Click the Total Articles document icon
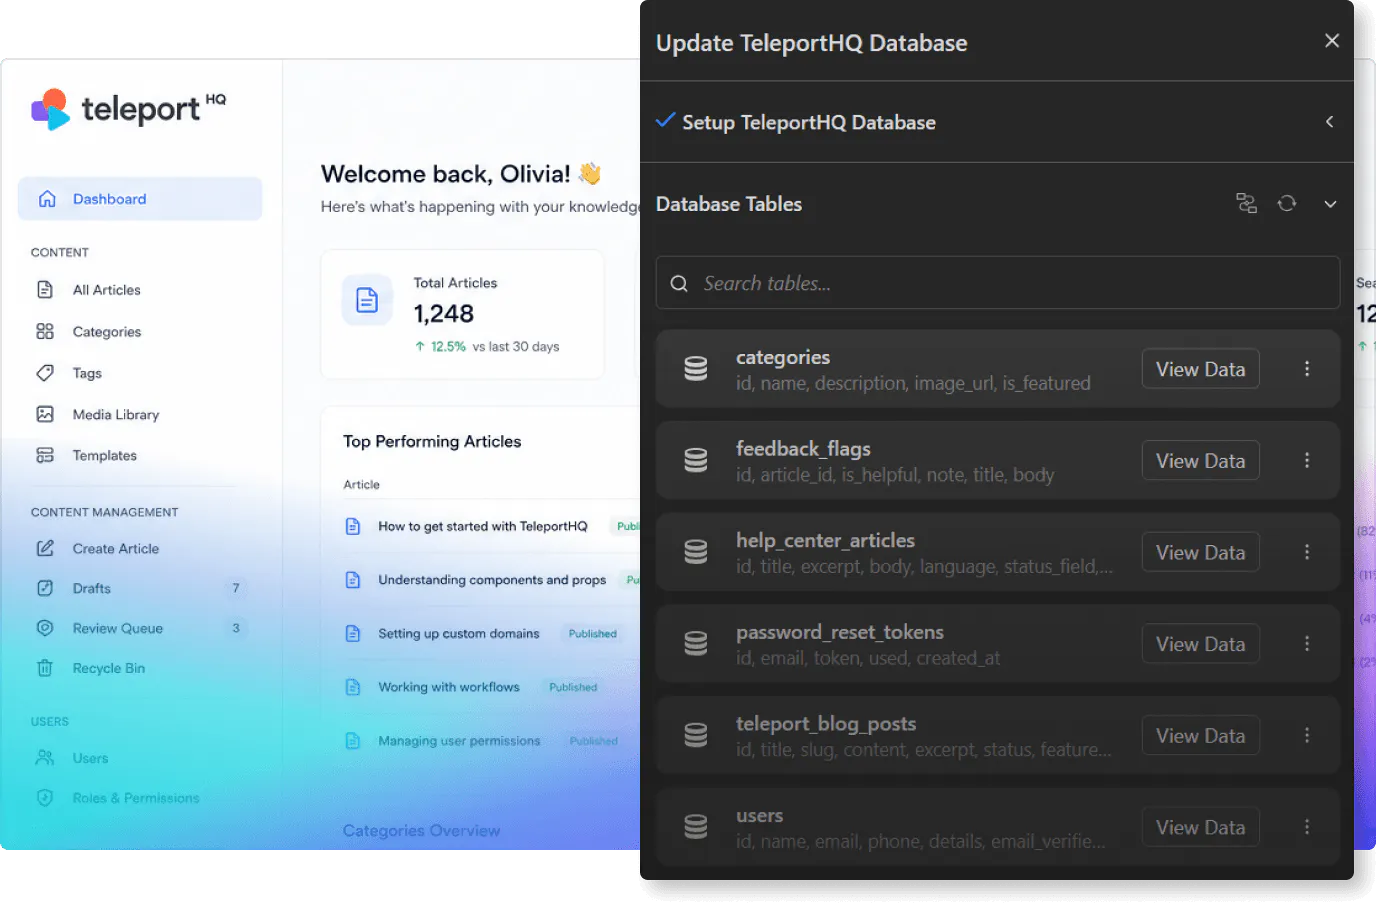The height and width of the screenshot is (908, 1376). 367,300
